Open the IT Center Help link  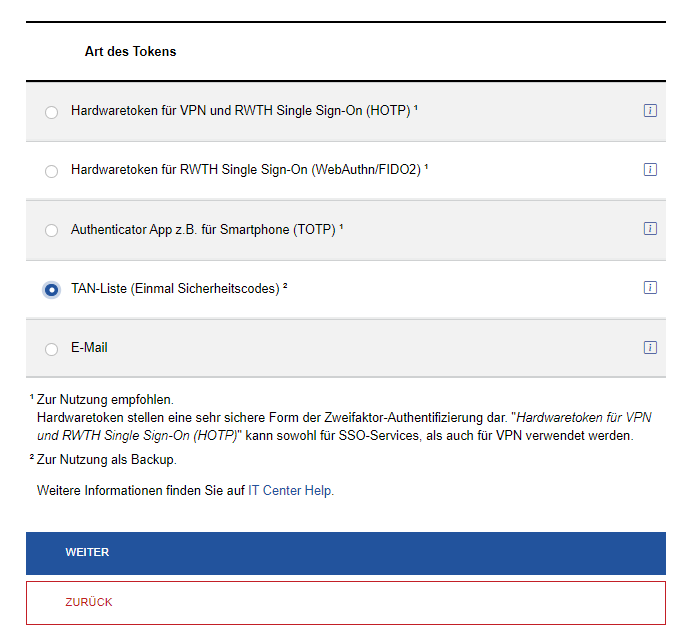pos(290,491)
